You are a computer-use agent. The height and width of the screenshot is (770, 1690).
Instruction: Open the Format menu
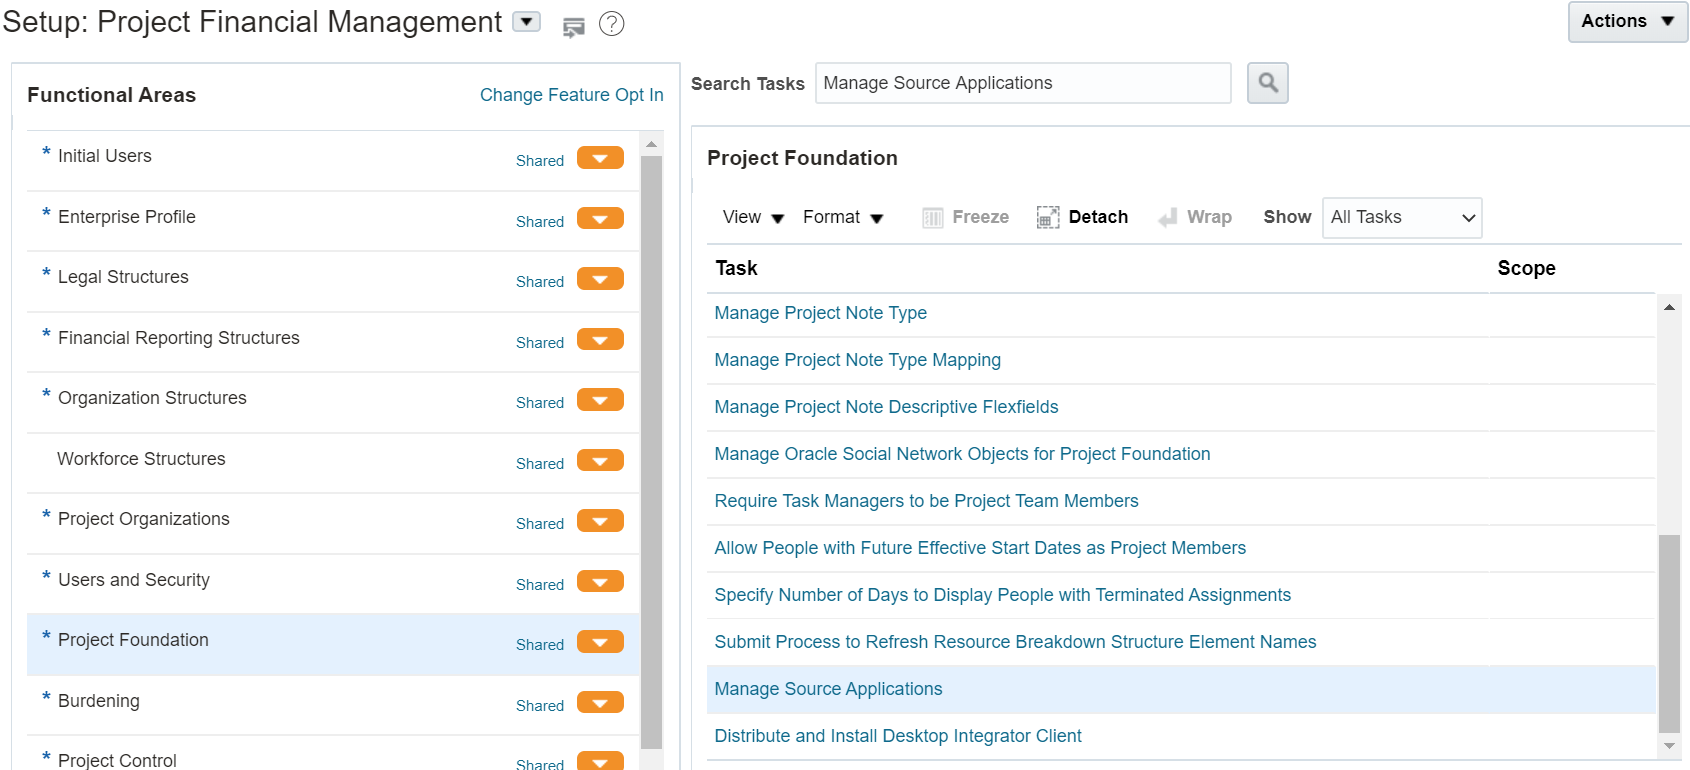[x=843, y=217]
